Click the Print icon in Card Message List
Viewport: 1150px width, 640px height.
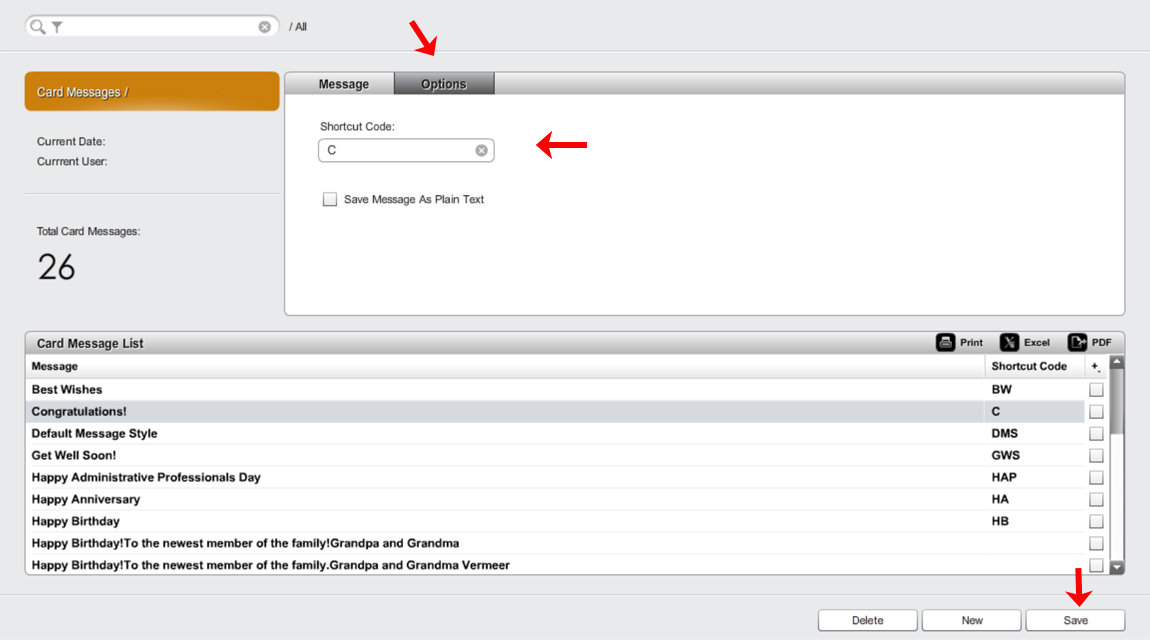[945, 342]
